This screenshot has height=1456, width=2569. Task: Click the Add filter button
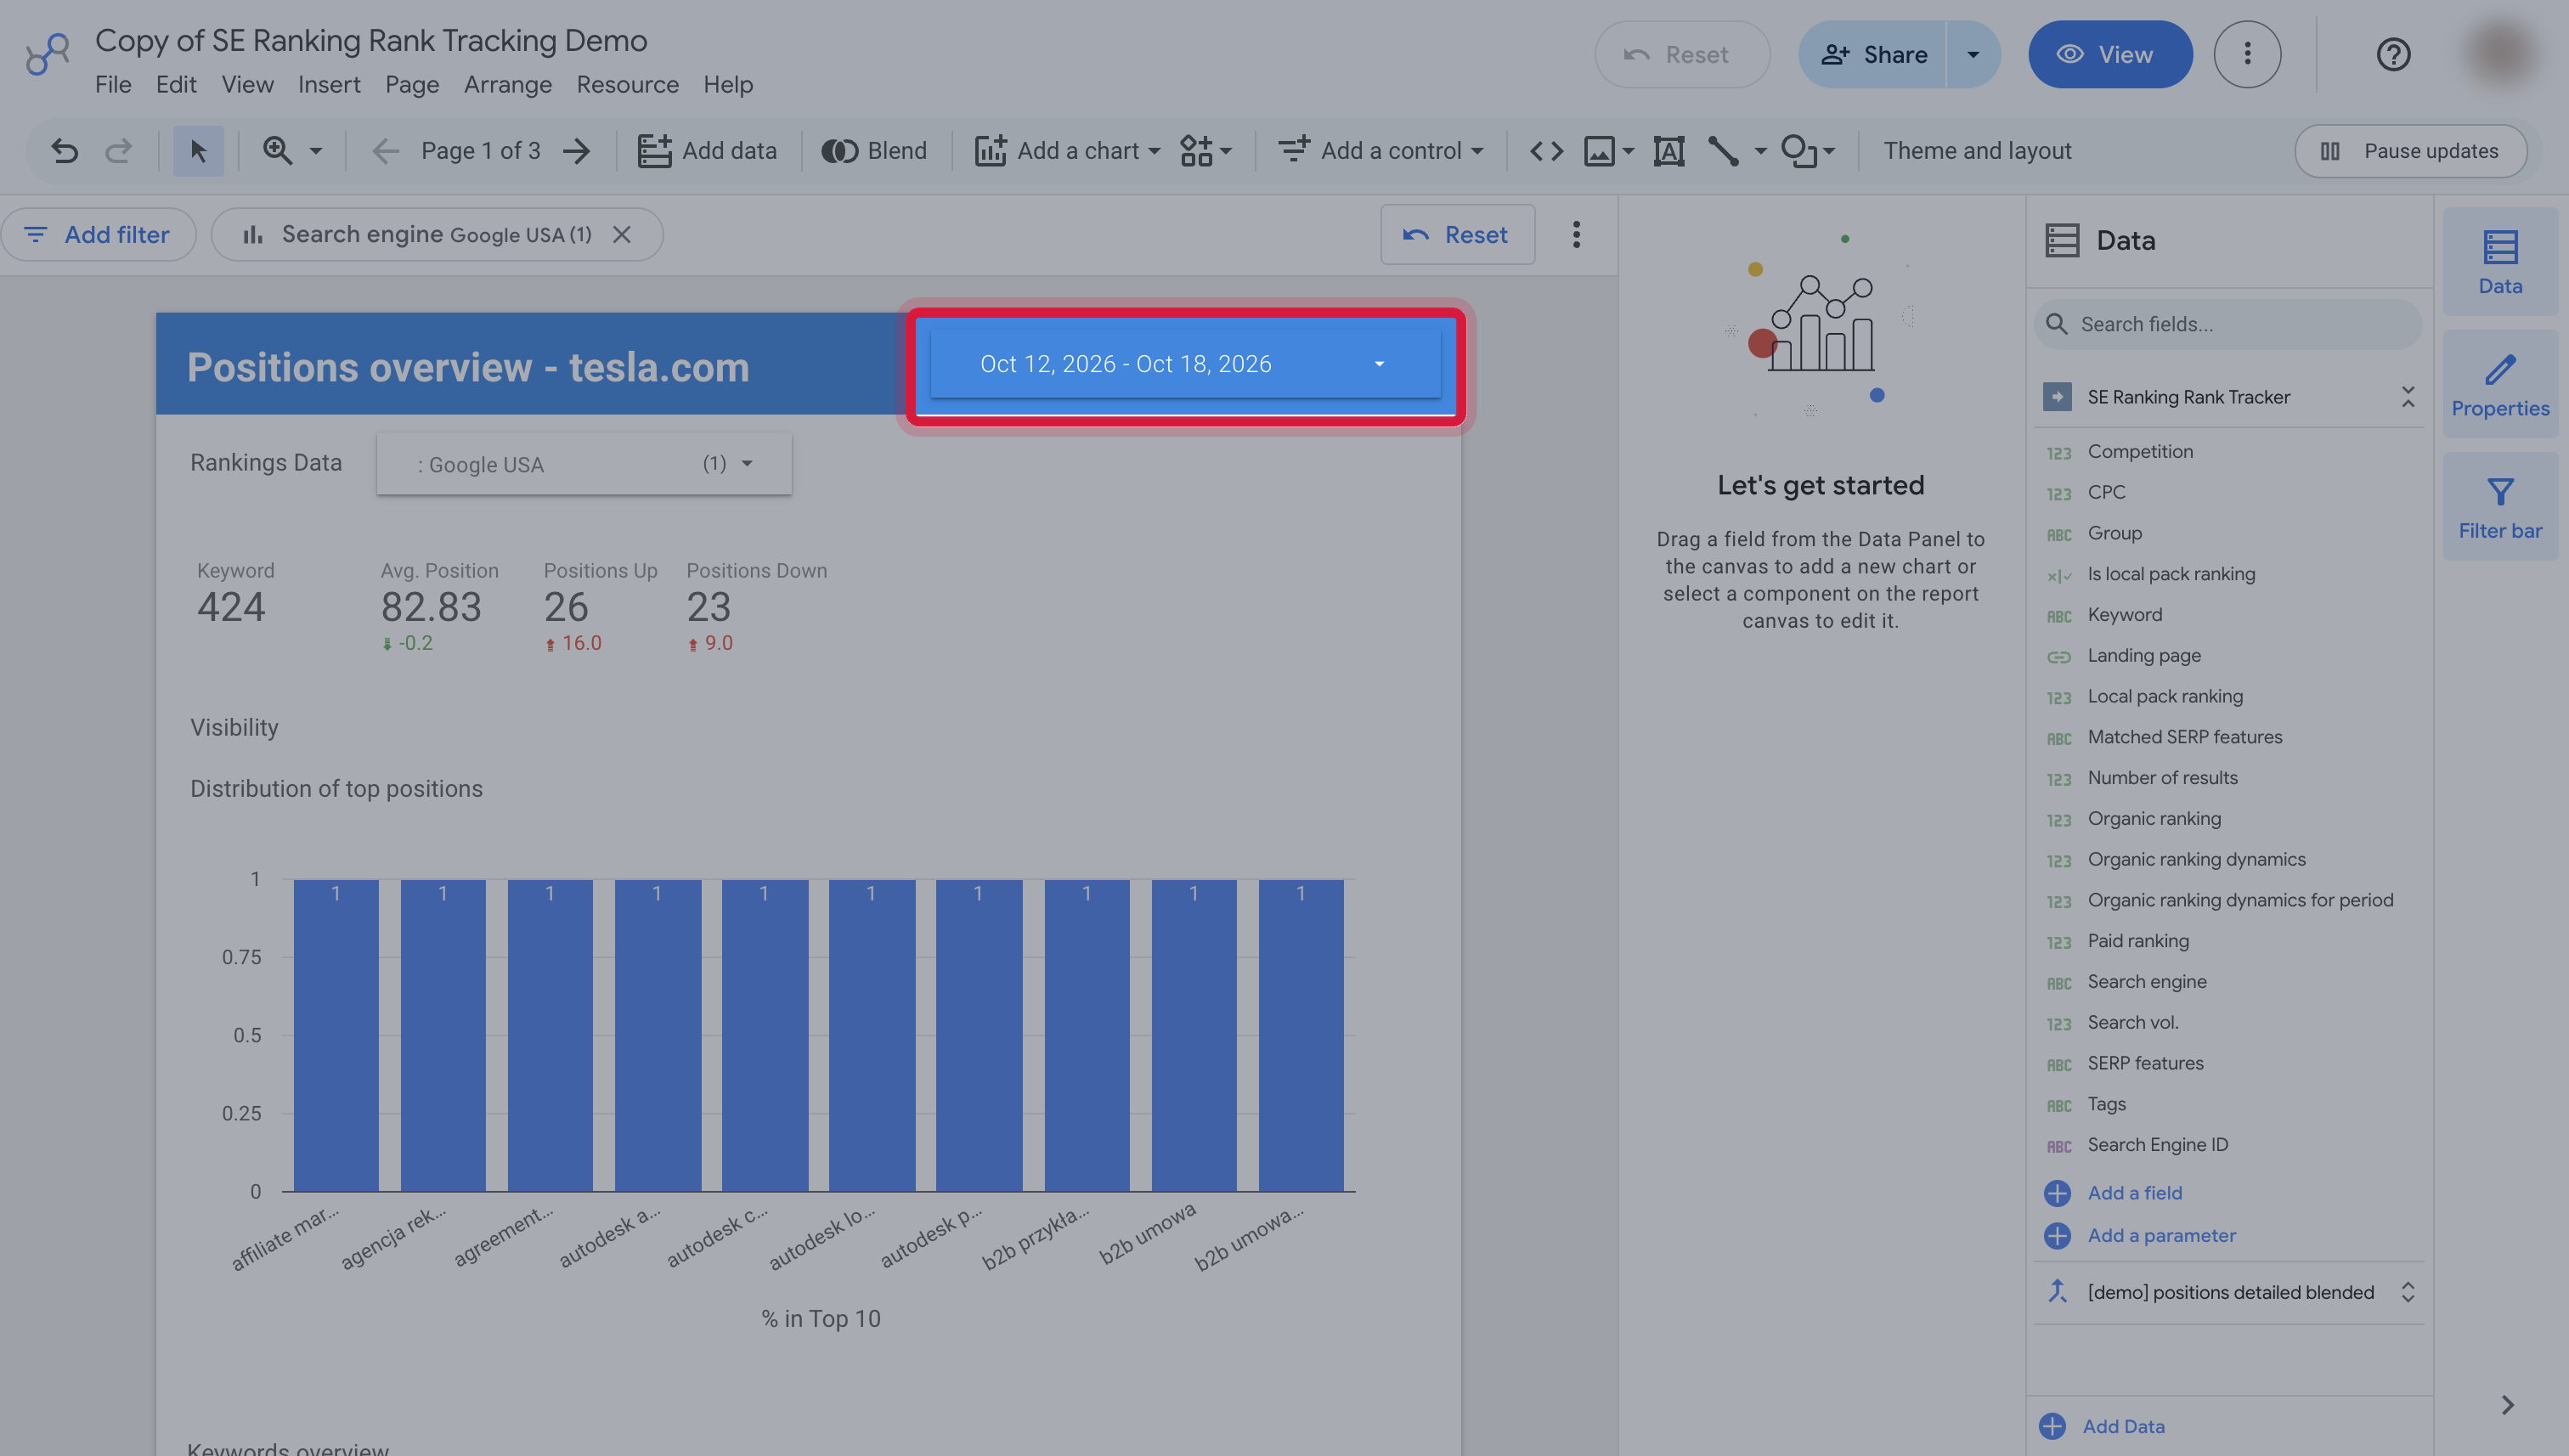(98, 235)
